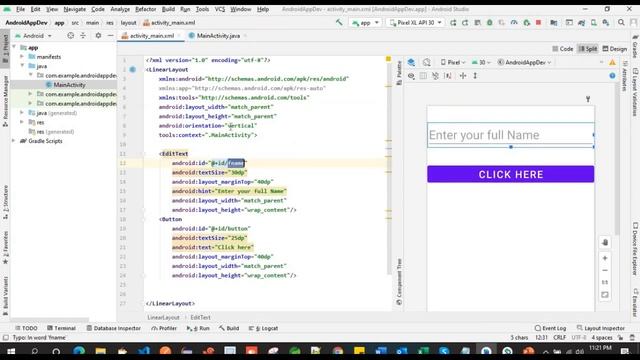Open the Build menu
640x360 pixels.
(x=168, y=9)
